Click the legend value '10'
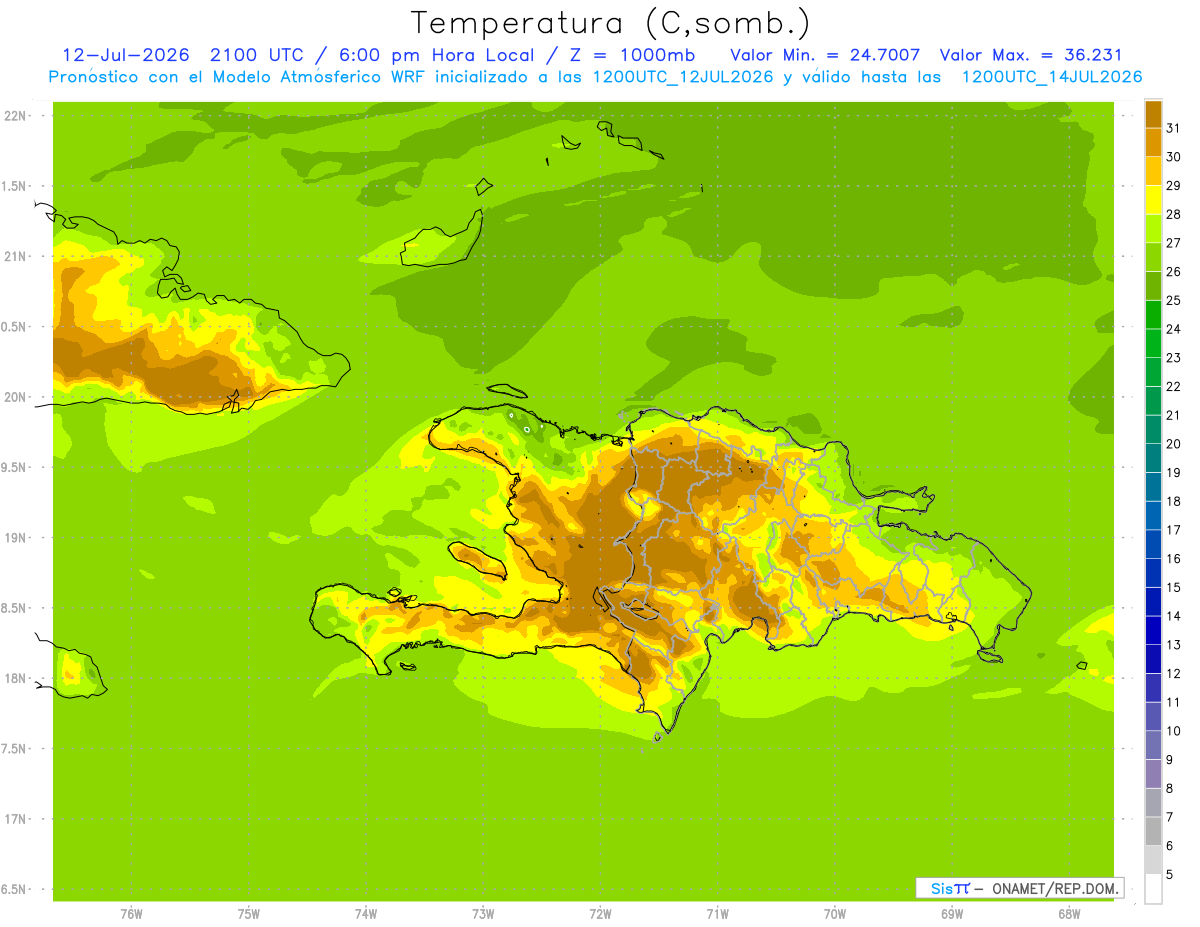 tap(1174, 731)
